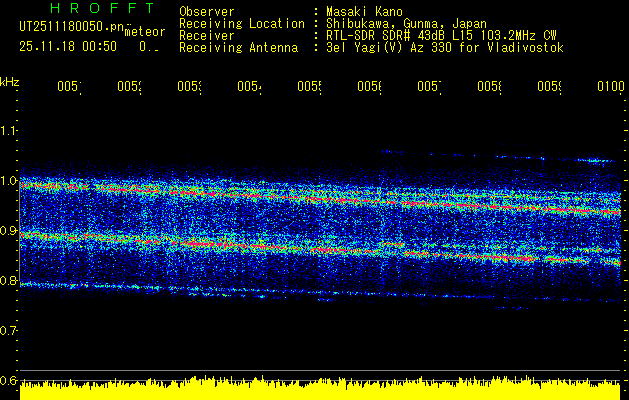Click the 0100 time axis marker
The height and width of the screenshot is (400, 629).
click(x=611, y=86)
